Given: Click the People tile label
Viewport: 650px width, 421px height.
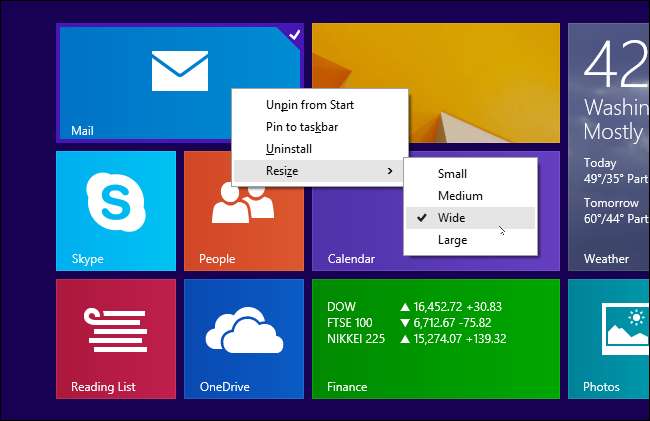Looking at the screenshot, I should click(x=217, y=259).
